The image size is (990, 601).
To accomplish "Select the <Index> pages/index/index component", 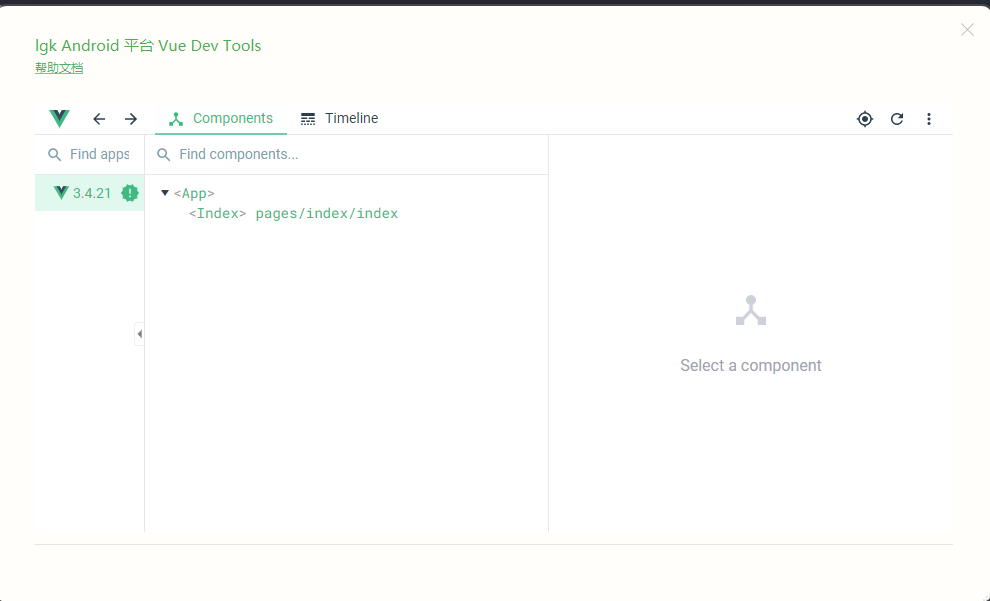I will 294,213.
